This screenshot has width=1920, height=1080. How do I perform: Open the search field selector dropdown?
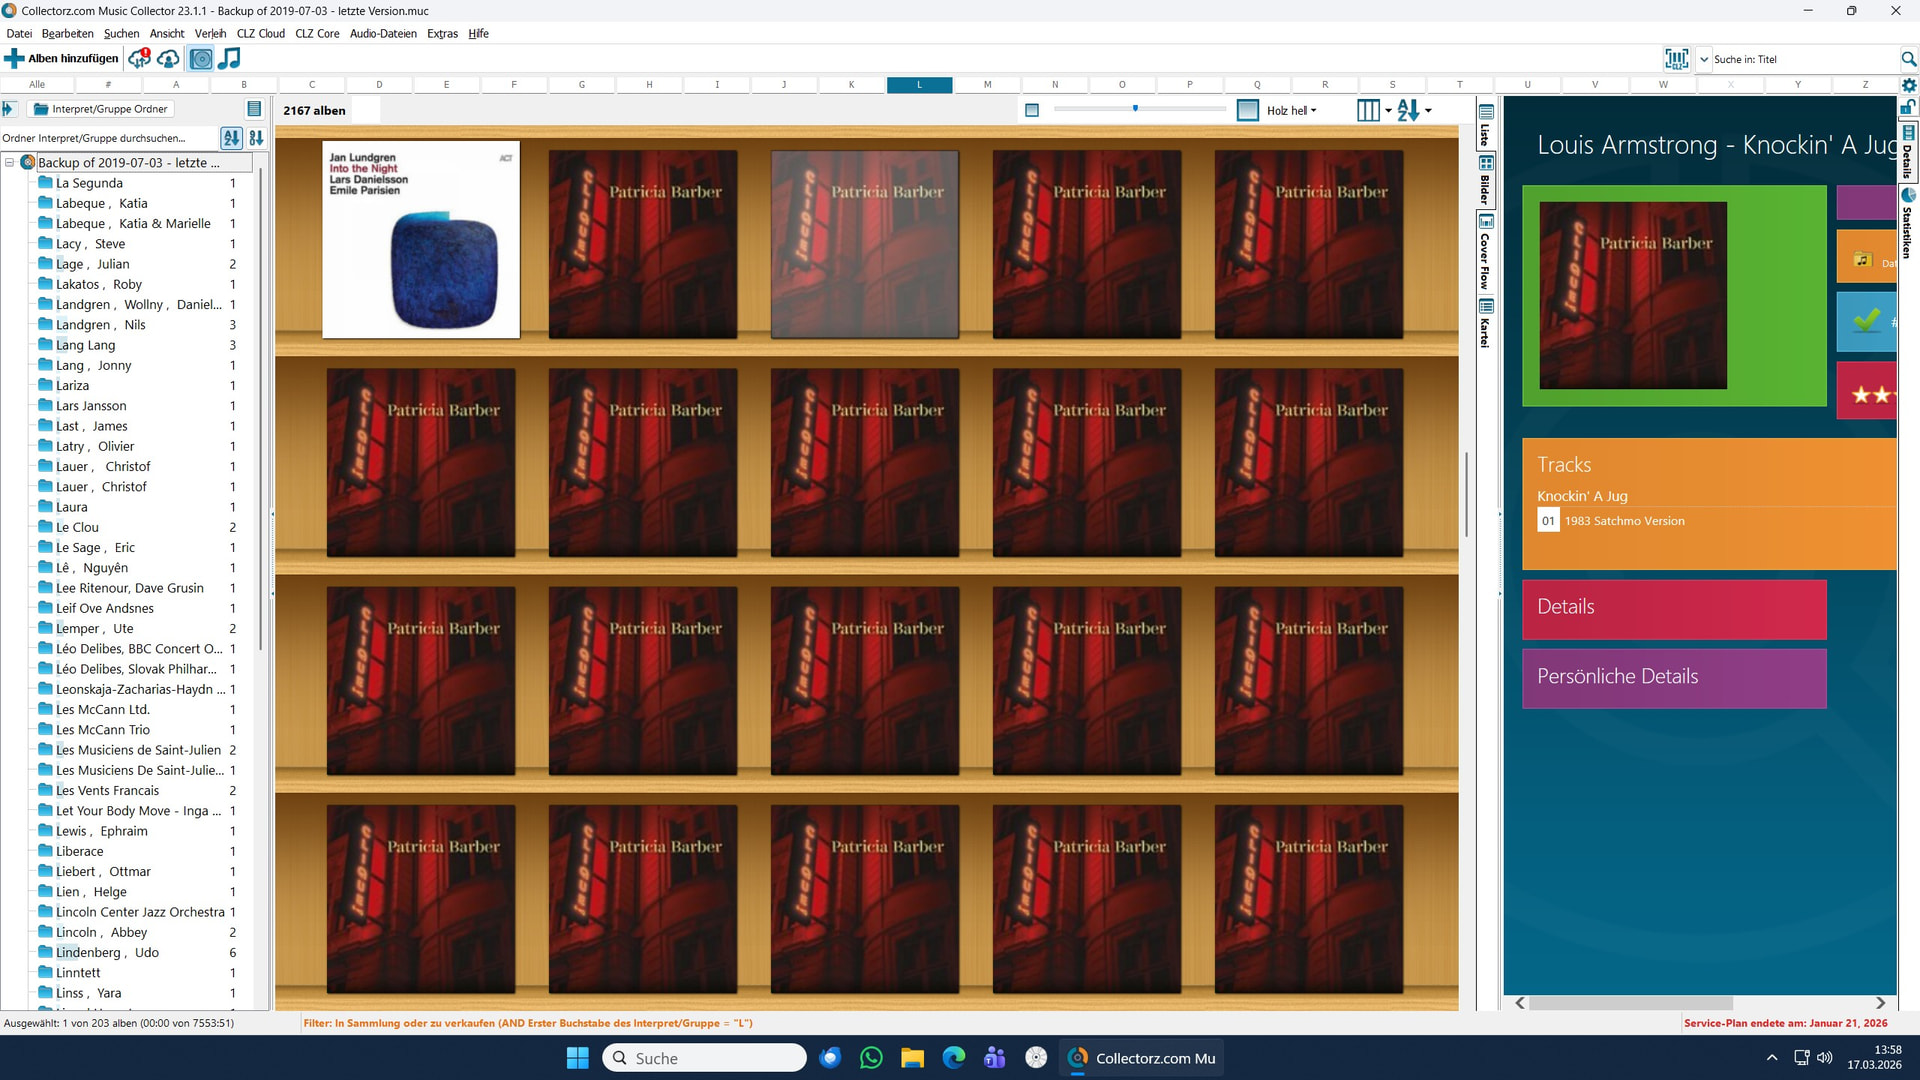coord(1704,59)
